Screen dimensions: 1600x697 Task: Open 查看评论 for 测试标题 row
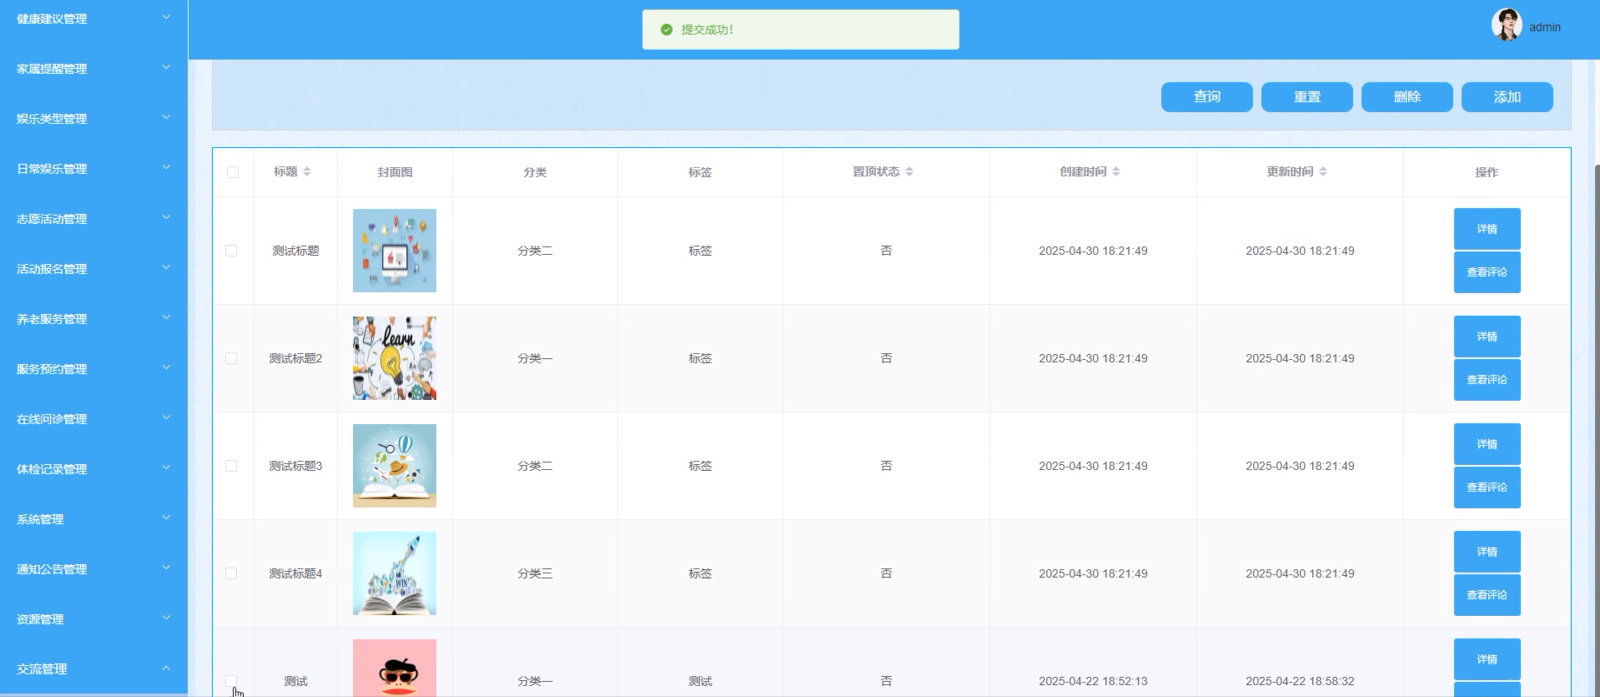[1487, 272]
